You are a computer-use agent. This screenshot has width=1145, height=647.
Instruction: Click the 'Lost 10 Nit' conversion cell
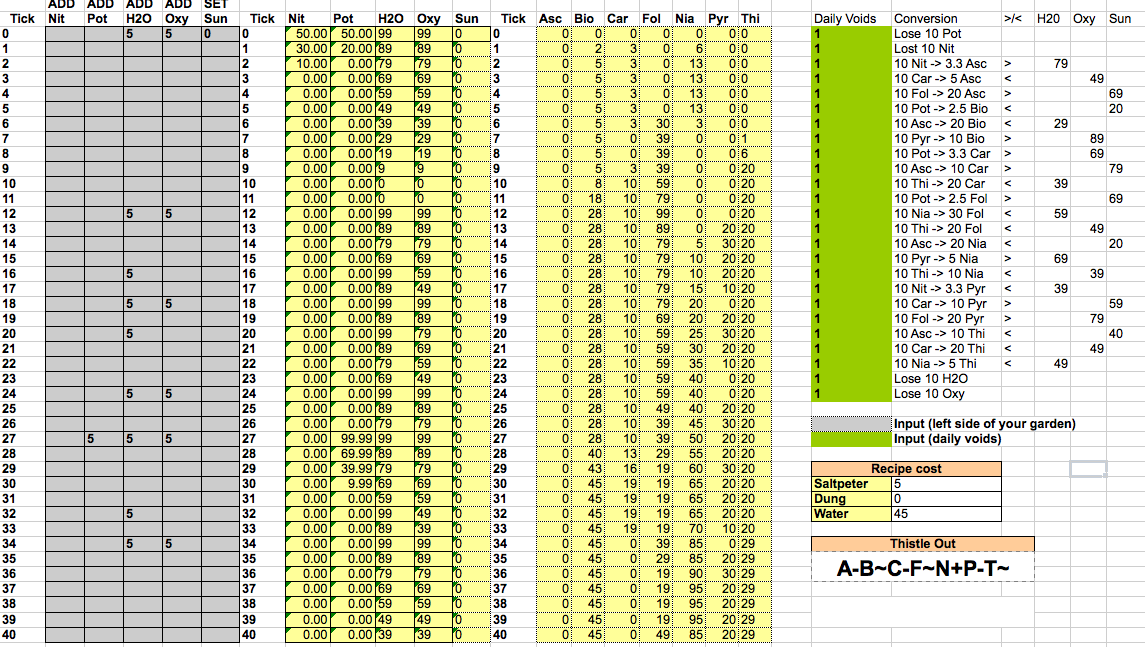[x=946, y=49]
